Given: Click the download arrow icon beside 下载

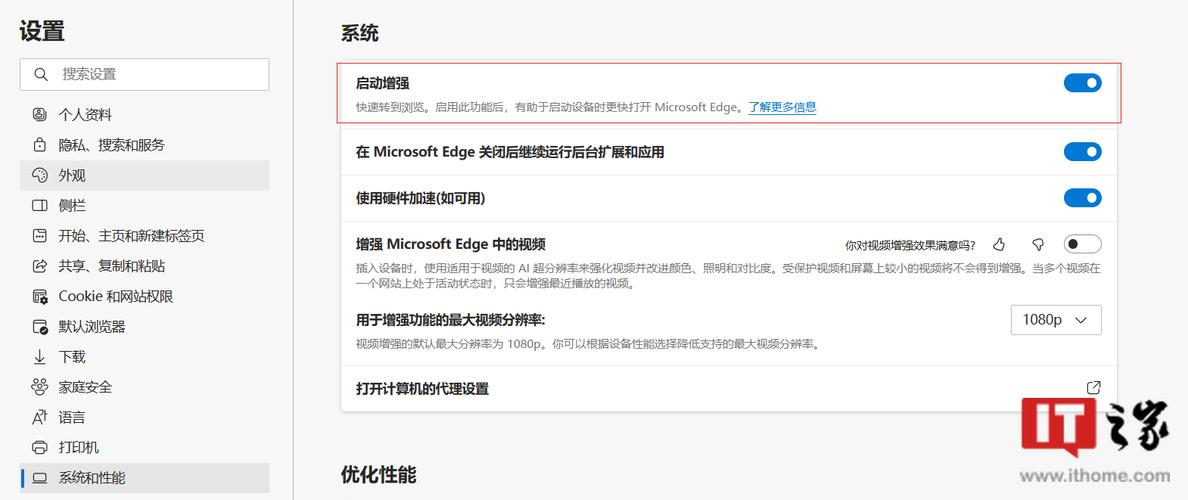Looking at the screenshot, I should tap(39, 358).
